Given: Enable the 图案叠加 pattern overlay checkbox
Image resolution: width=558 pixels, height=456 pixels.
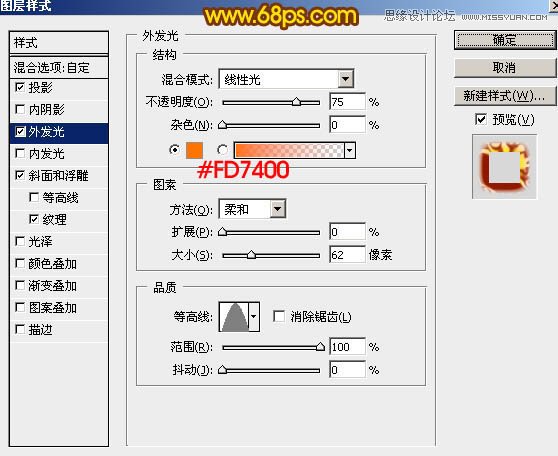Looking at the screenshot, I should tap(20, 307).
